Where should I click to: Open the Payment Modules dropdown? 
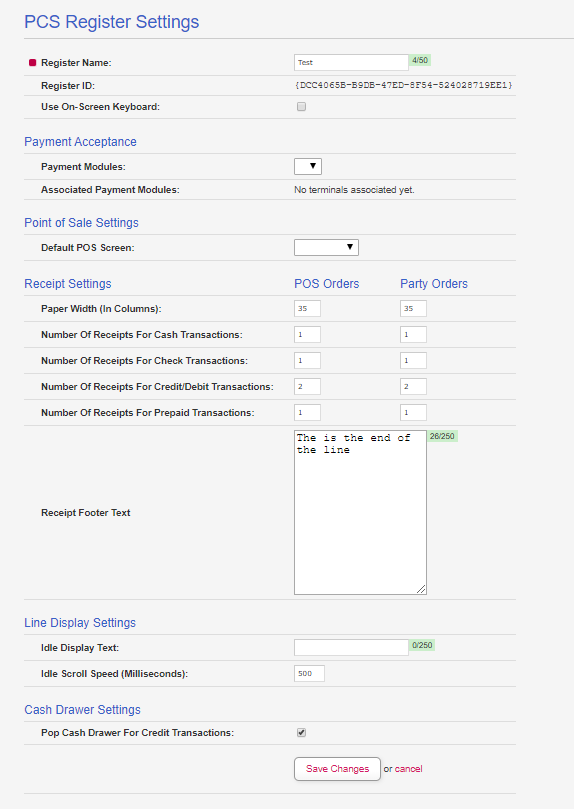(308, 167)
